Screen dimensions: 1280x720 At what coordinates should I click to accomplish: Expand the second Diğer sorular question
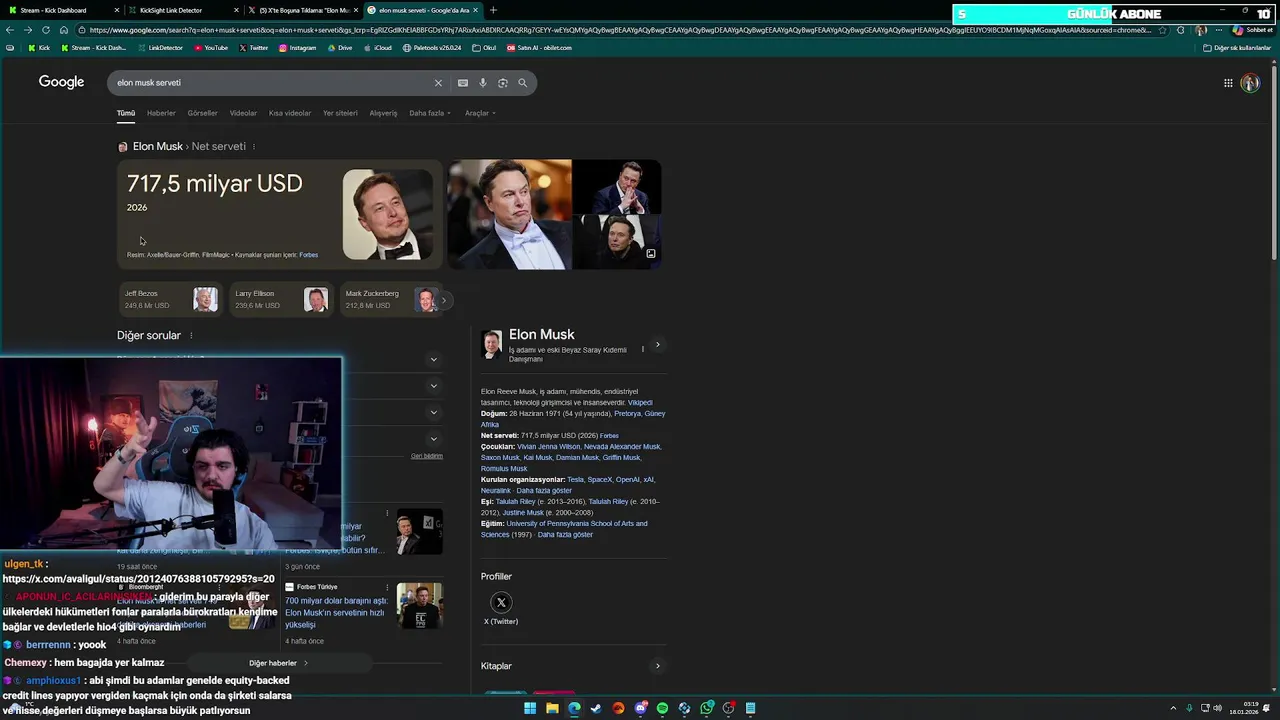[433, 386]
